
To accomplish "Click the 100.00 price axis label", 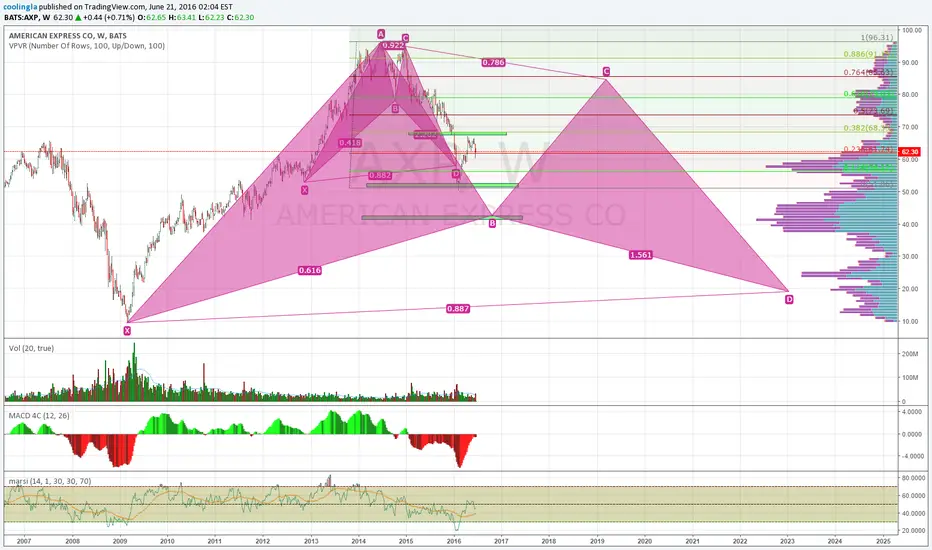I will coord(911,30).
